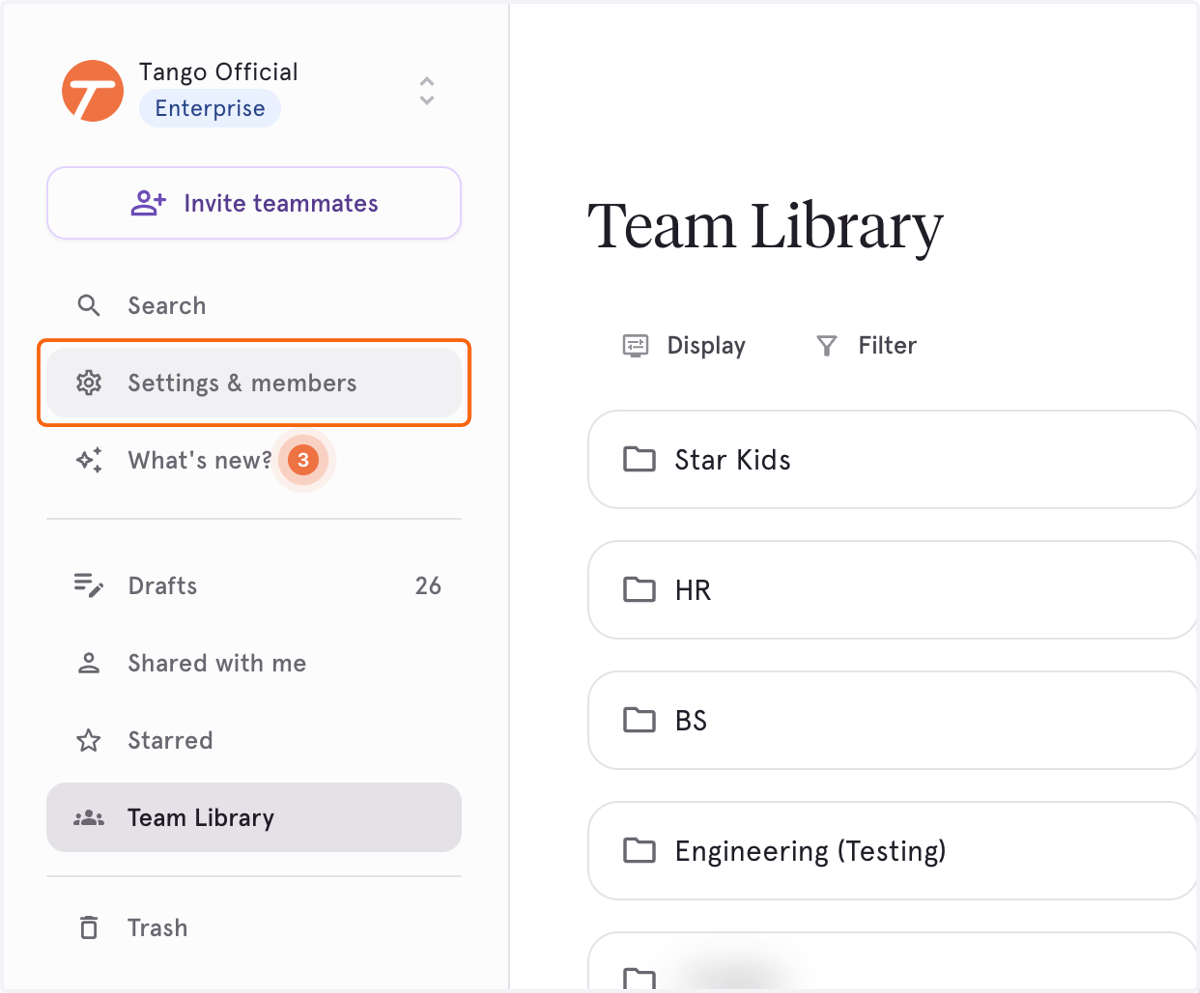Click the Drafts count 26
Viewport: 1200px width, 993px height.
pyautogui.click(x=428, y=586)
